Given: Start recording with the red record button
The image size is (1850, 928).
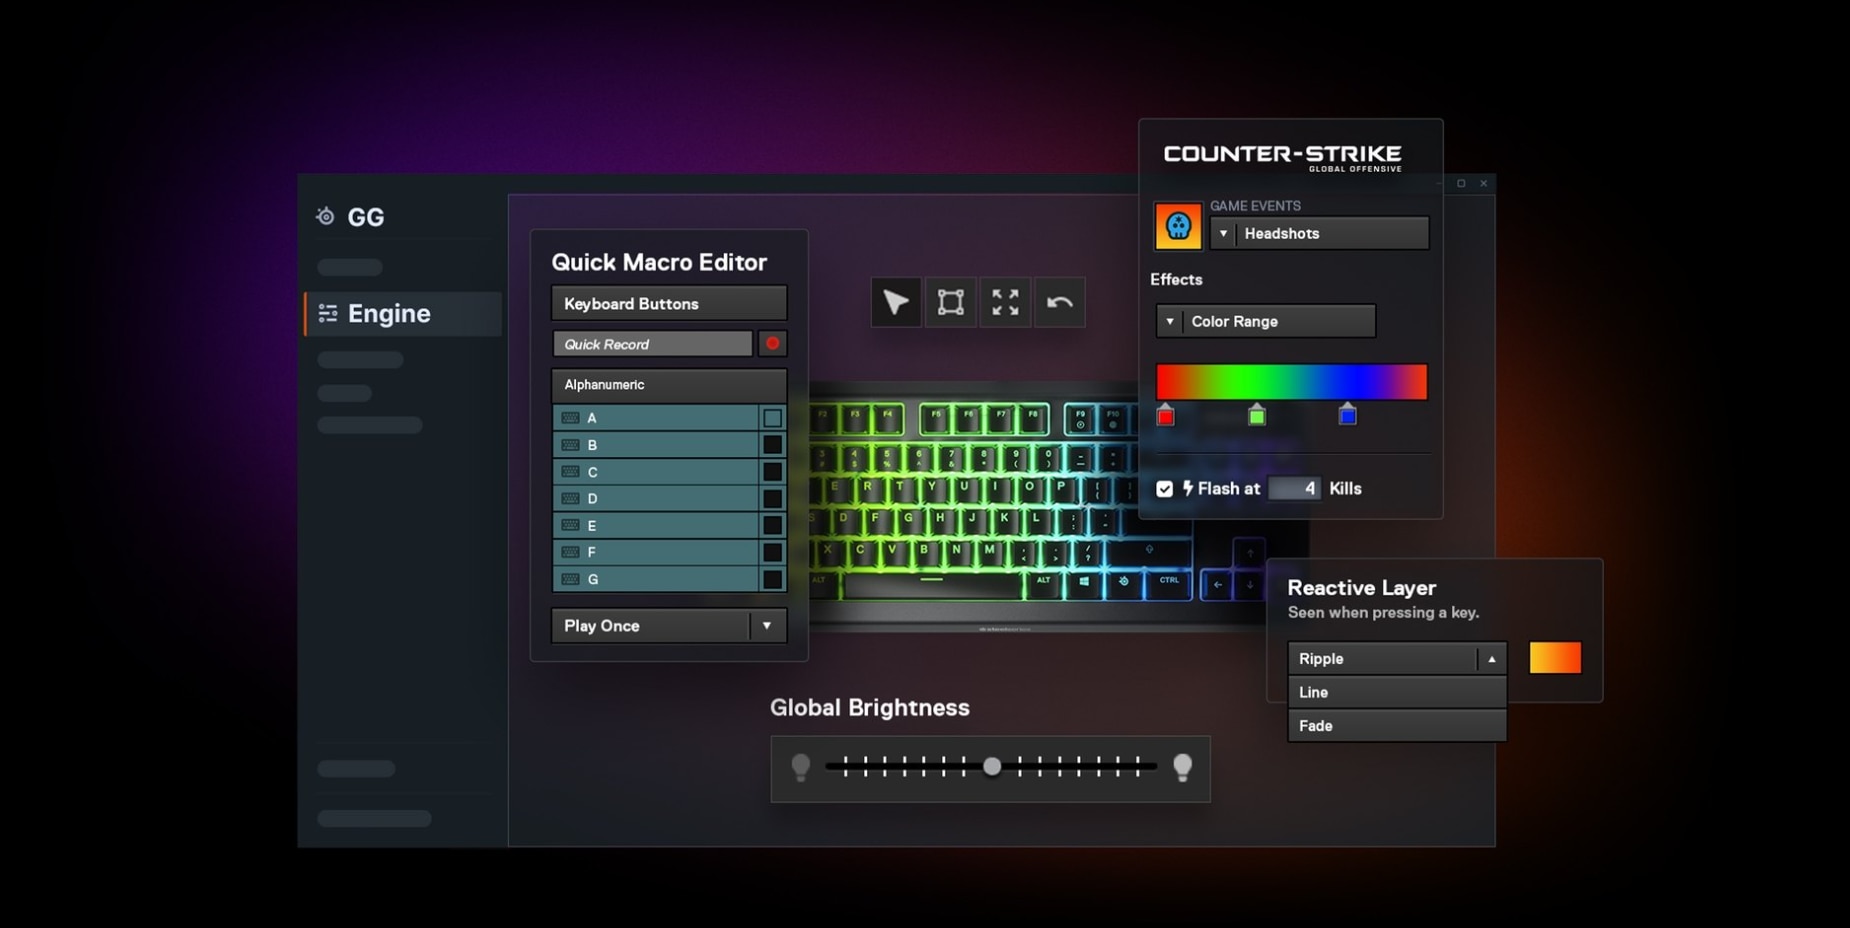Looking at the screenshot, I should [772, 344].
